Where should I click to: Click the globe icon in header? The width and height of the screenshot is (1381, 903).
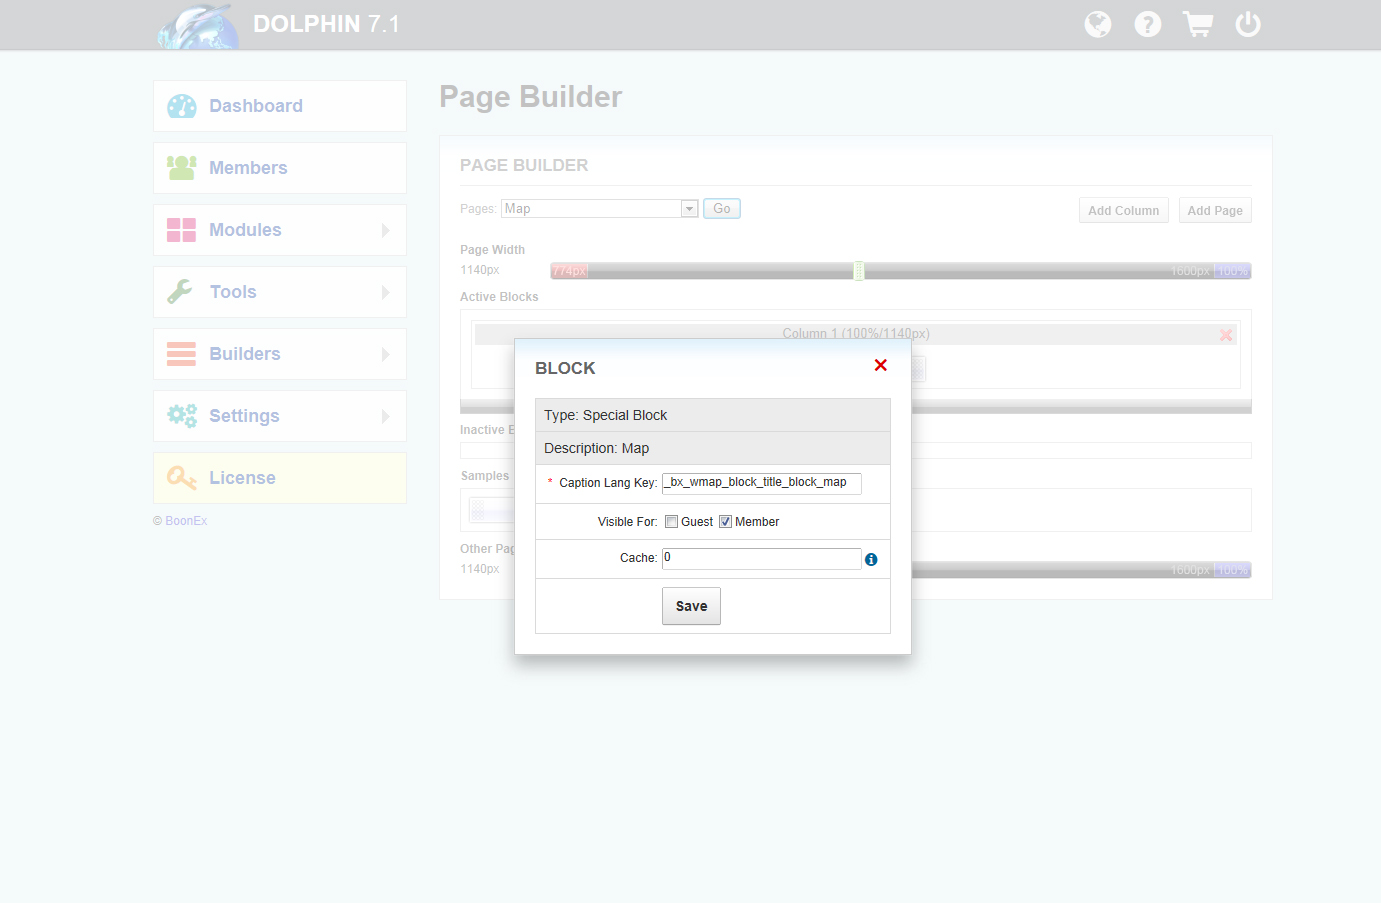(1097, 24)
